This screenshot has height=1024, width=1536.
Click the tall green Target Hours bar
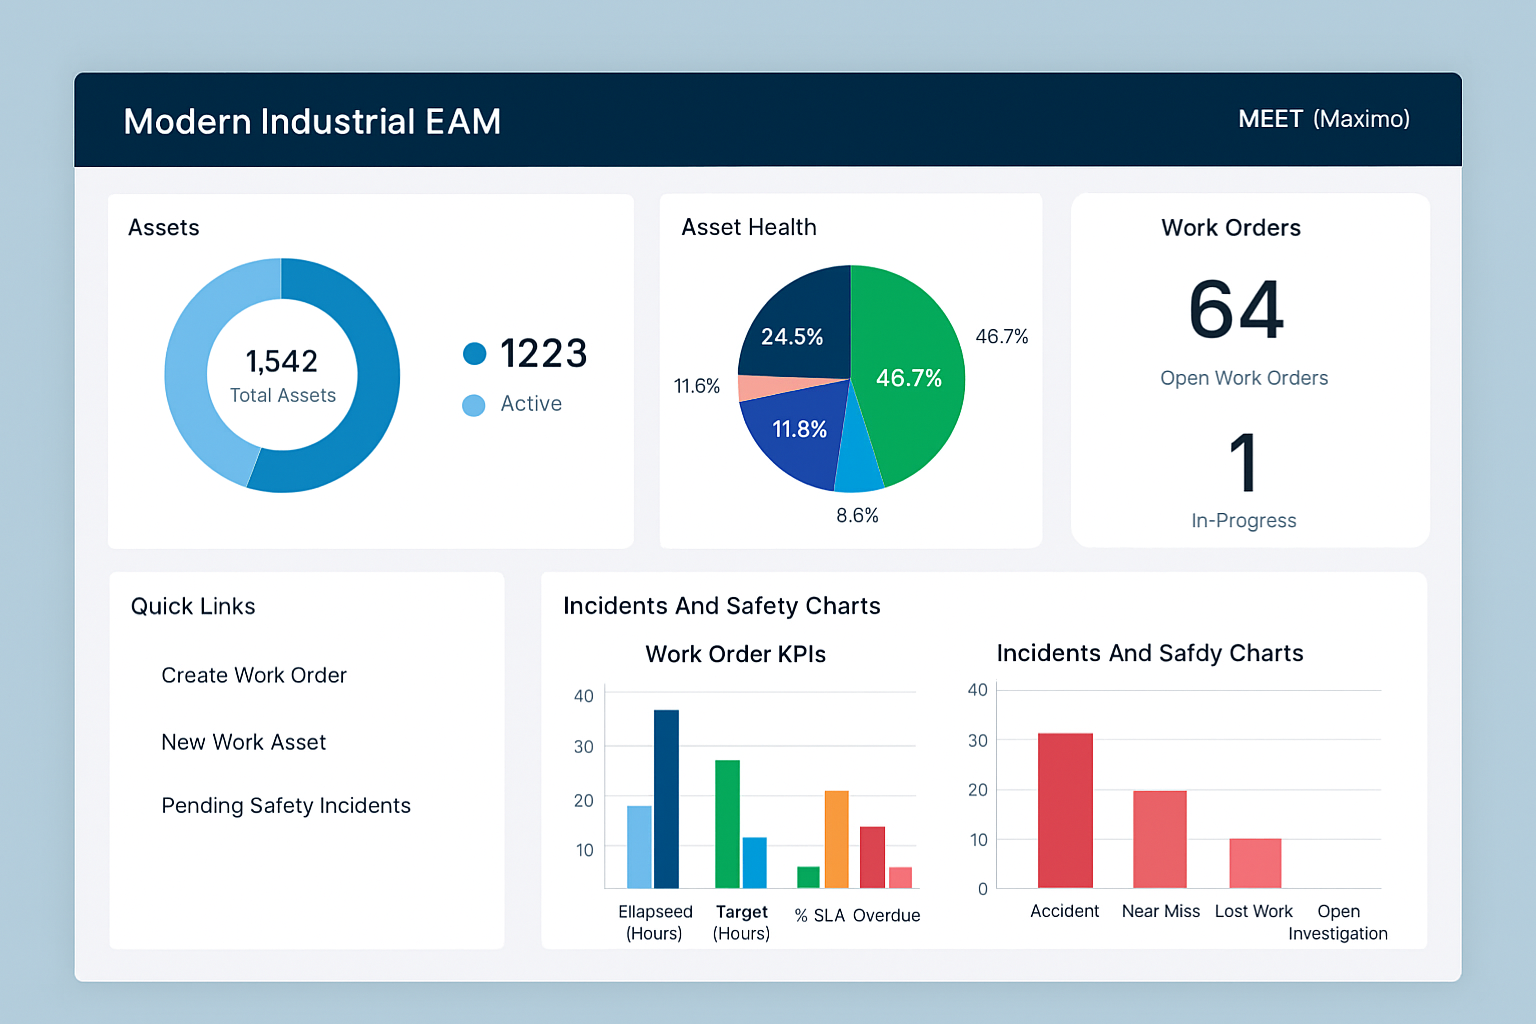point(727,823)
